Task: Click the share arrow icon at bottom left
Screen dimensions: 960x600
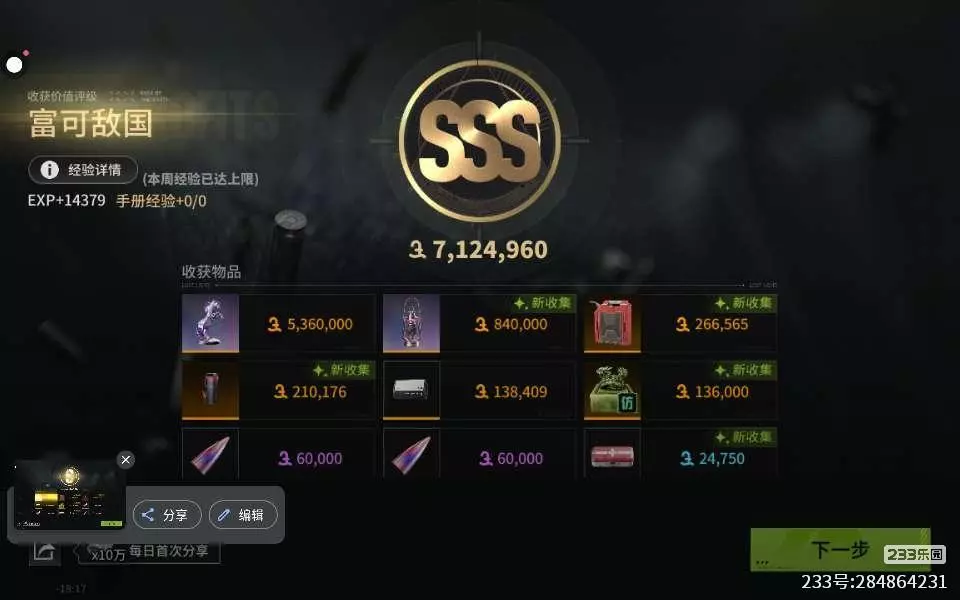Action: 45,552
